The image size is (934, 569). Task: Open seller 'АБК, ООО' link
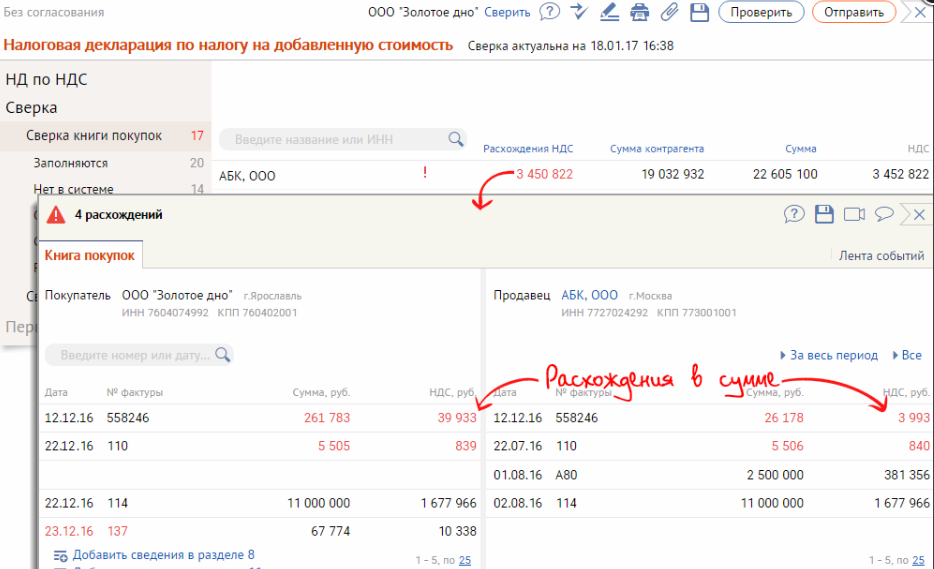click(589, 295)
